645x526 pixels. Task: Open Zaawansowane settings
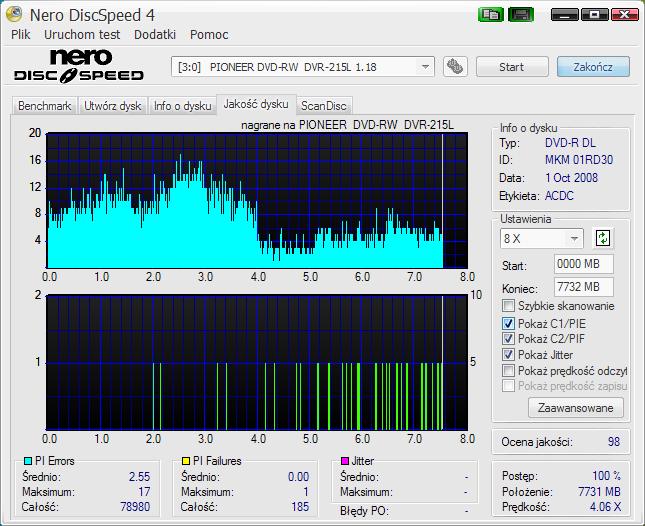575,408
